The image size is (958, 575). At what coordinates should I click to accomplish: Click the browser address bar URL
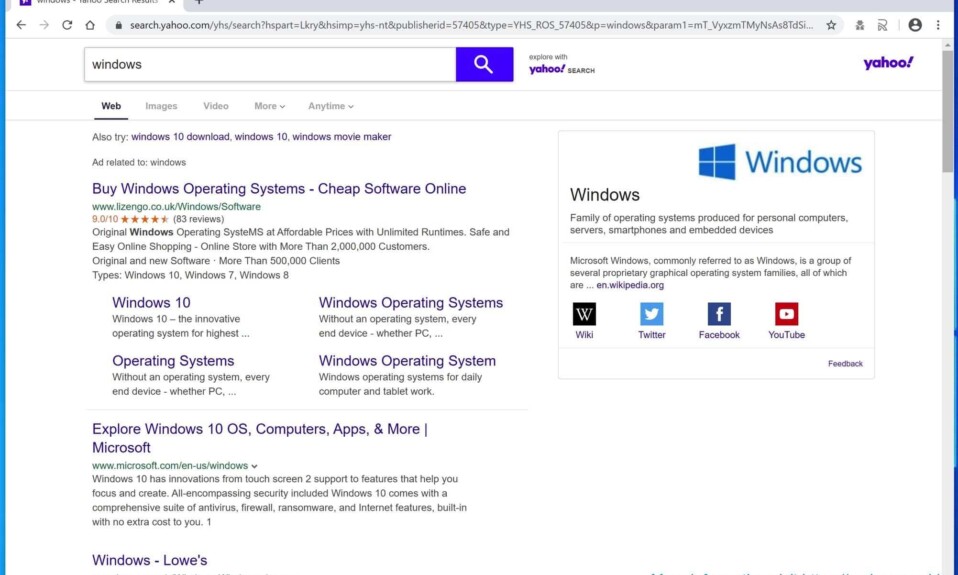tap(471, 25)
